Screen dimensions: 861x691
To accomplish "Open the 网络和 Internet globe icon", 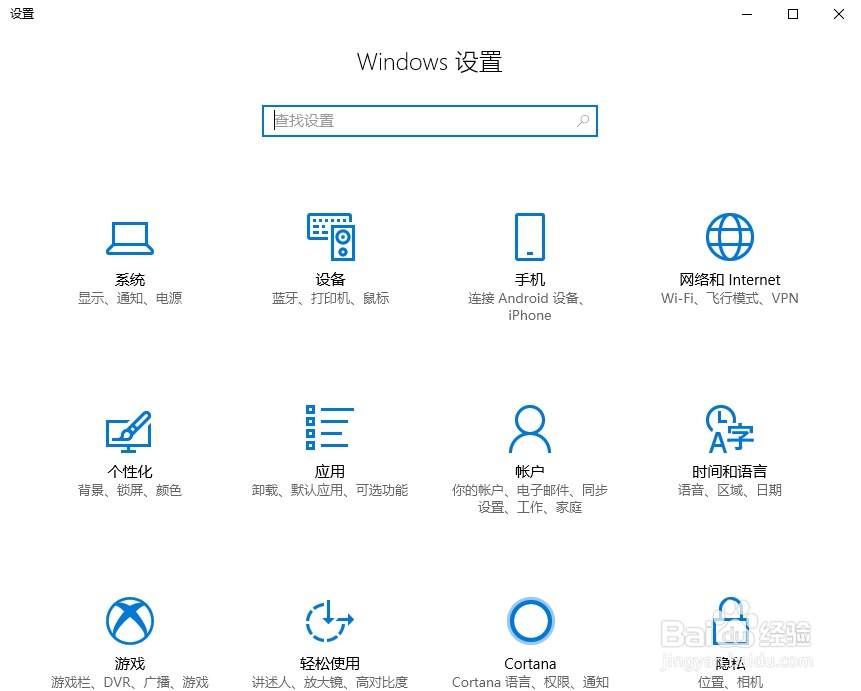I will click(x=729, y=237).
